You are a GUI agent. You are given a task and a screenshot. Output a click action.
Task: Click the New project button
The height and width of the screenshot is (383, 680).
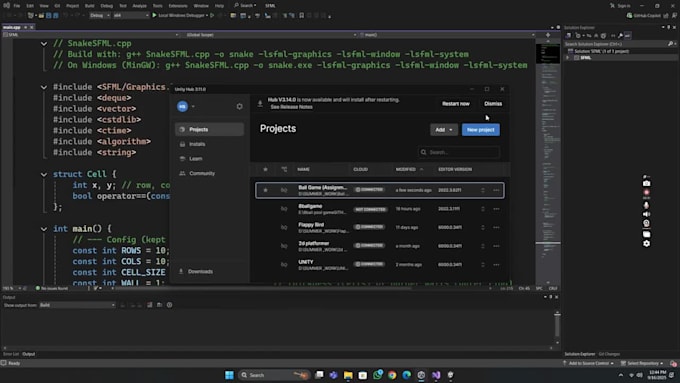(x=481, y=130)
